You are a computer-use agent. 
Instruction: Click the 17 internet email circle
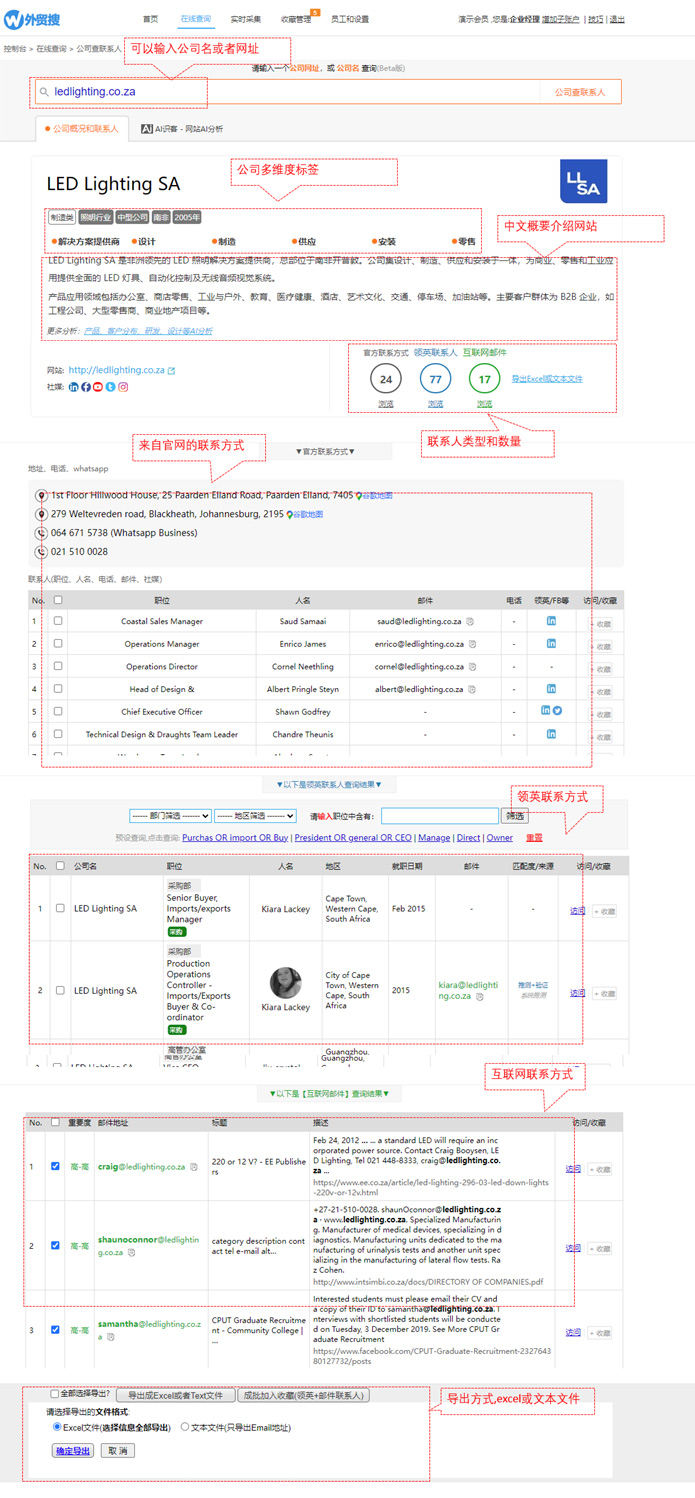pos(484,379)
